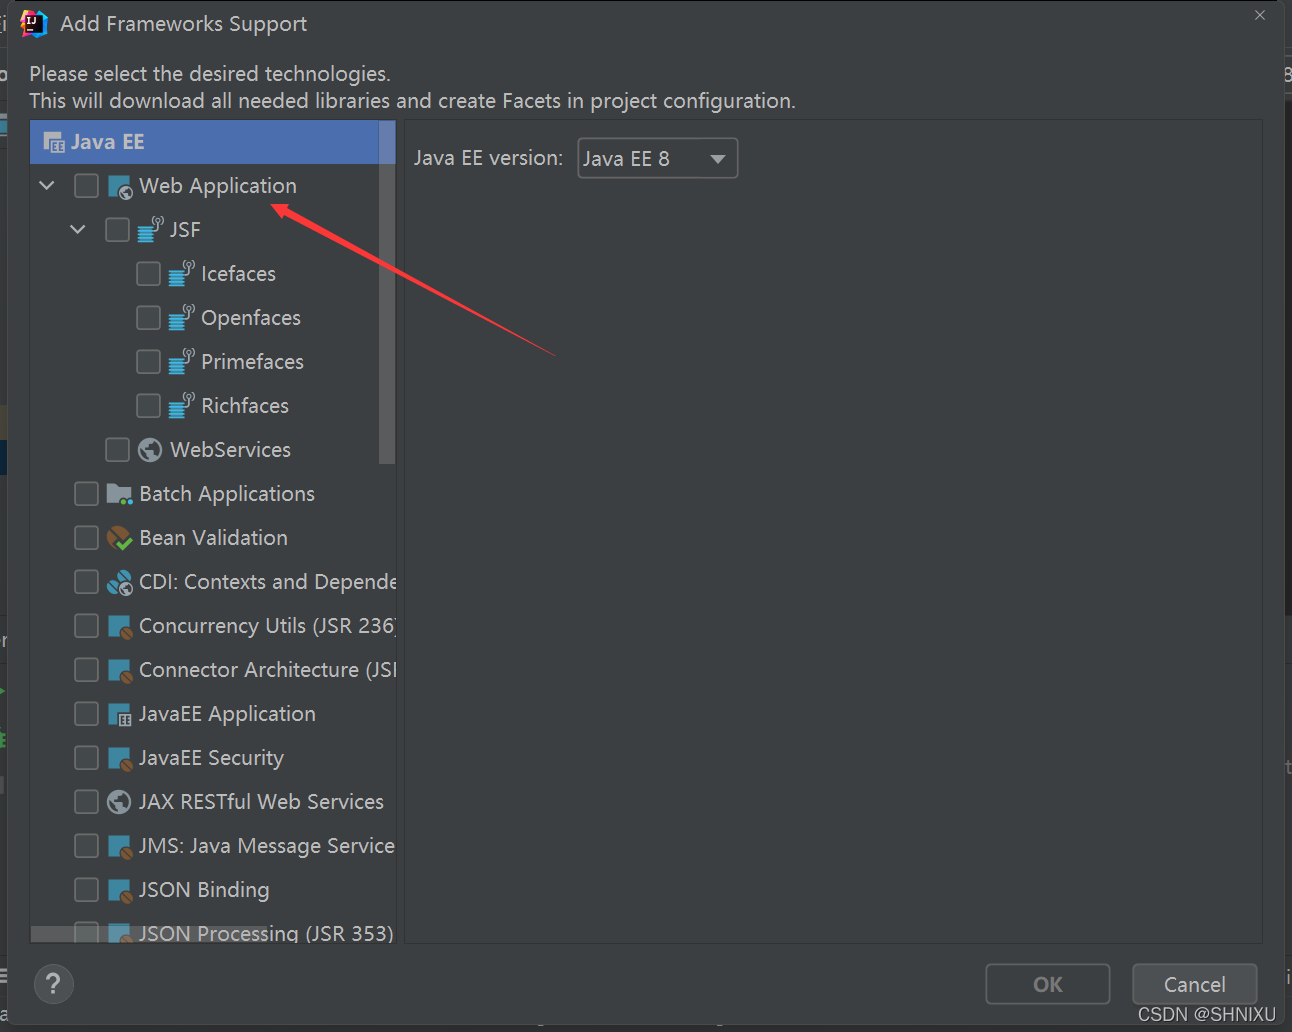
Task: Enable the Web Application checkbox
Action: click(x=87, y=186)
